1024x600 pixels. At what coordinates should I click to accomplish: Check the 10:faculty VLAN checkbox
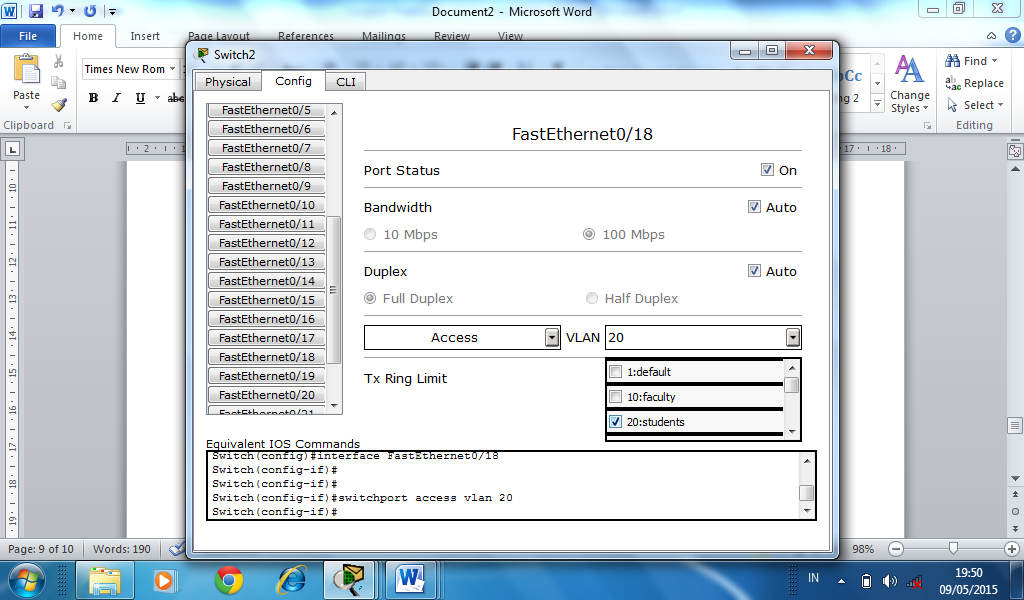click(615, 397)
